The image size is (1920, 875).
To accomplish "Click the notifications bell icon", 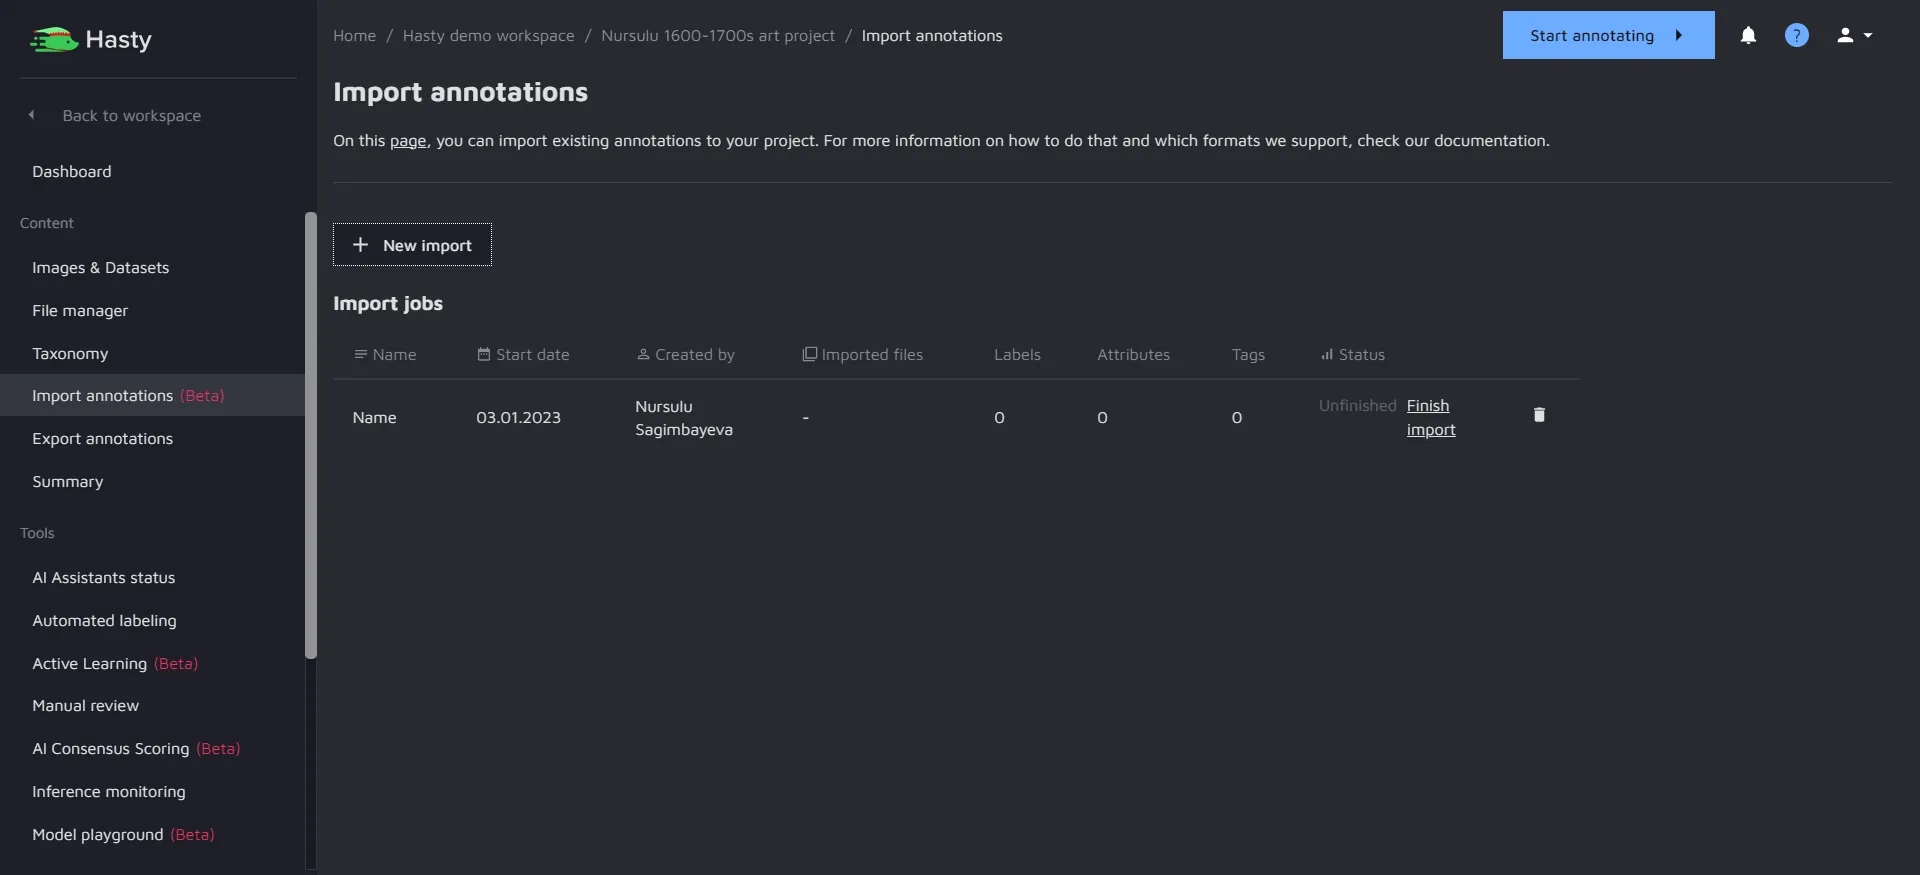I will (1748, 36).
